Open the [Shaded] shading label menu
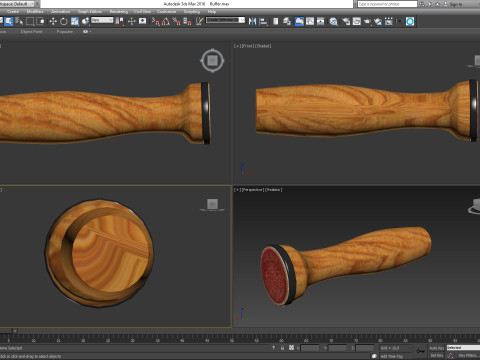This screenshot has height=360, width=480. point(263,46)
